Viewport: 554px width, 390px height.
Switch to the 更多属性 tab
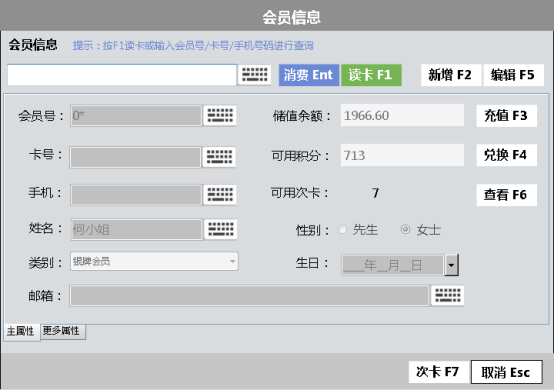pyautogui.click(x=63, y=331)
